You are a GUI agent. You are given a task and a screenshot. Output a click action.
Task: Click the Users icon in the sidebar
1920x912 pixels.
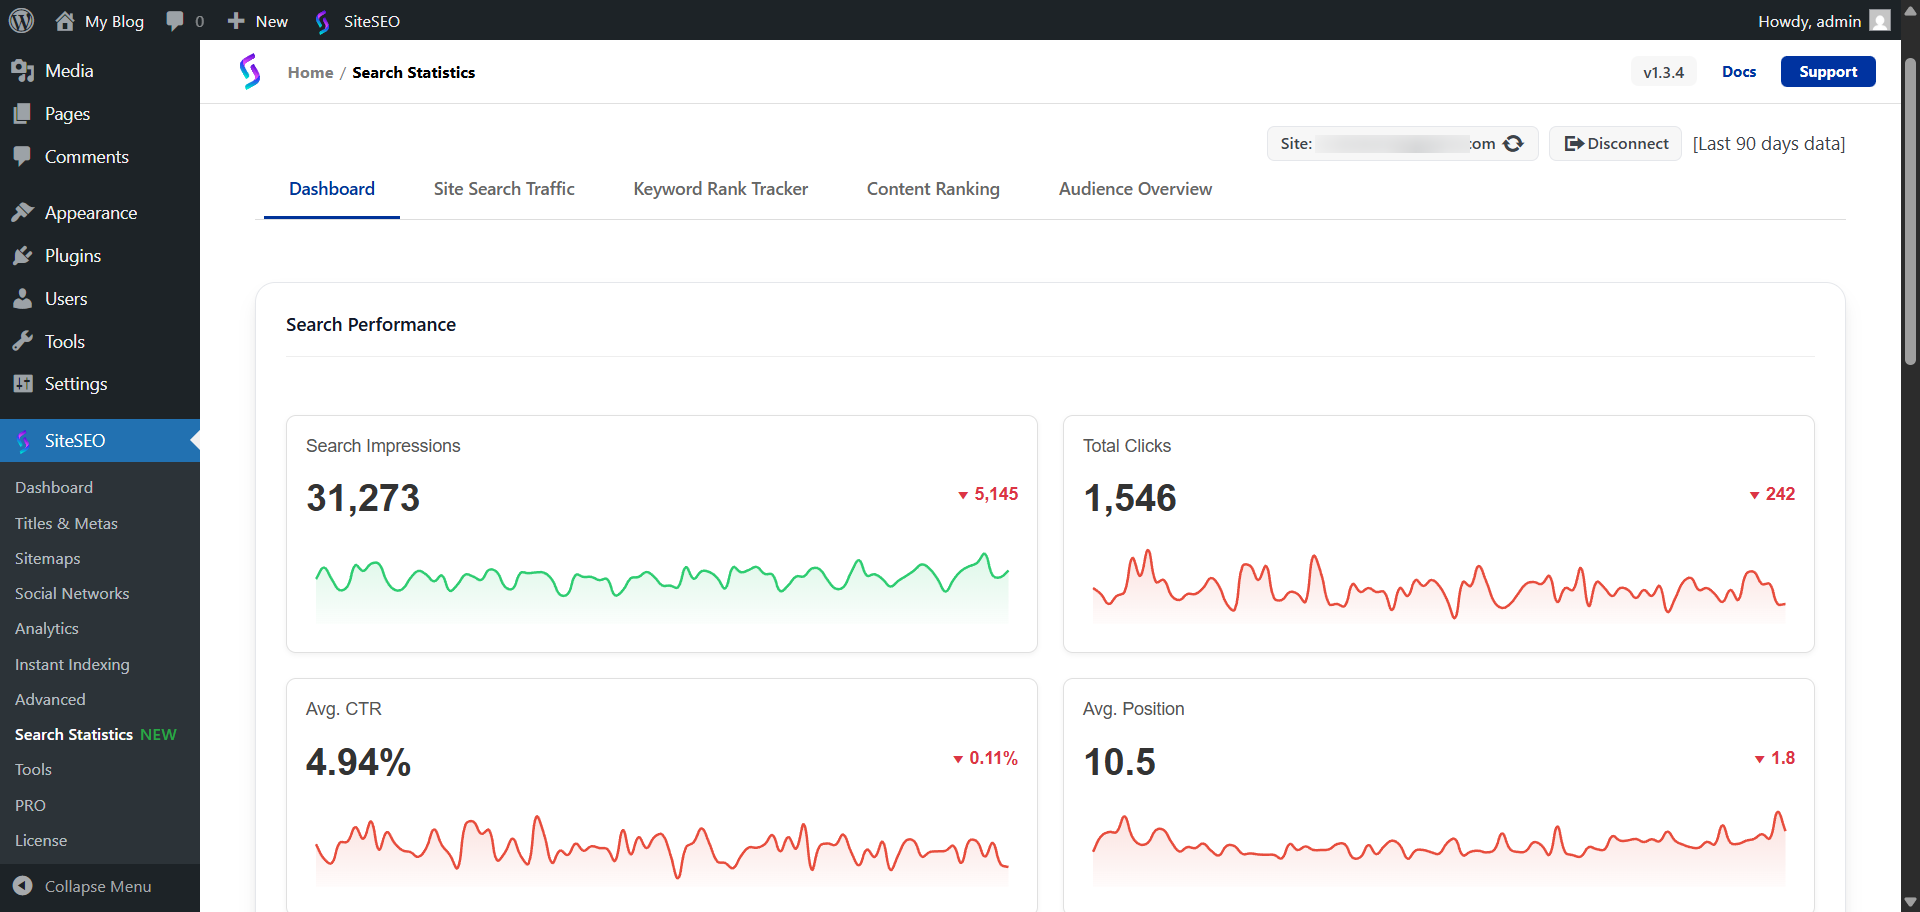(x=22, y=298)
